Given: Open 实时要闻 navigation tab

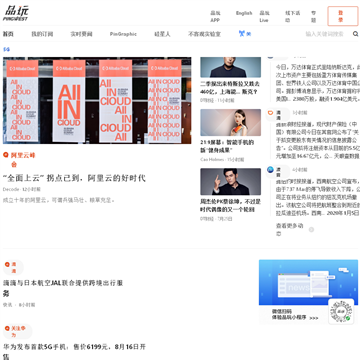Looking at the screenshot, I should [x=81, y=34].
